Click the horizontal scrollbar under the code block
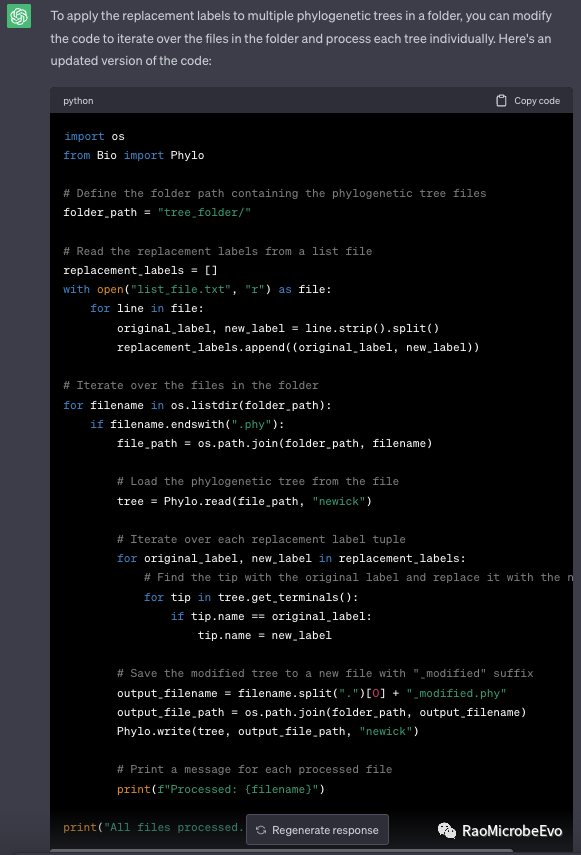 click(x=281, y=850)
